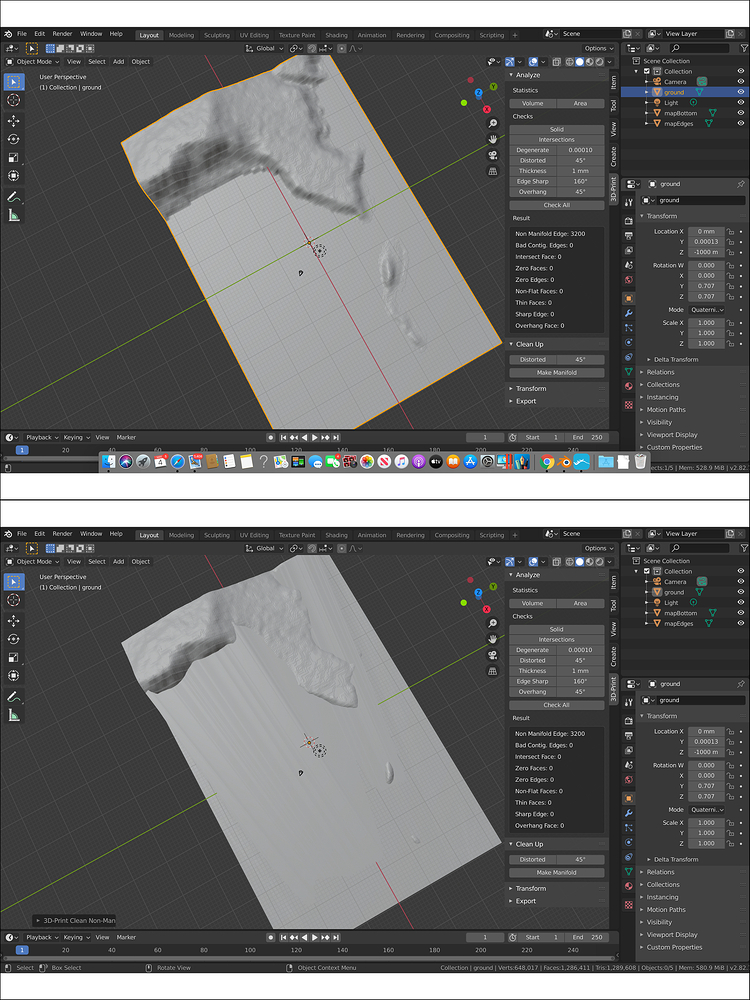750x1000 pixels.
Task: Select the Annotate pencil tool in upper screenshot
Action: (x=13, y=196)
